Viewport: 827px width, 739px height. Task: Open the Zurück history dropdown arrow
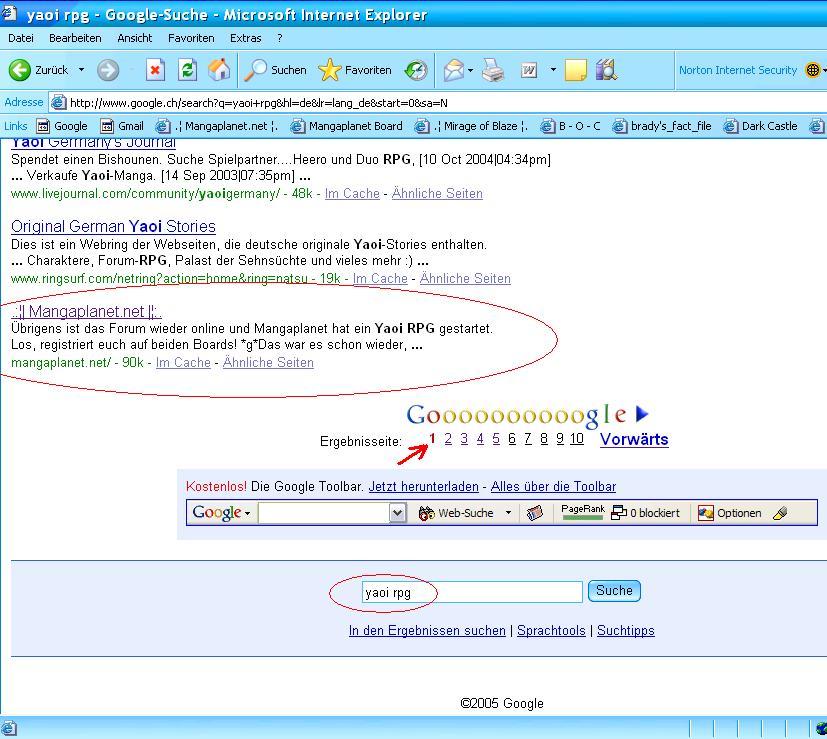pyautogui.click(x=81, y=70)
